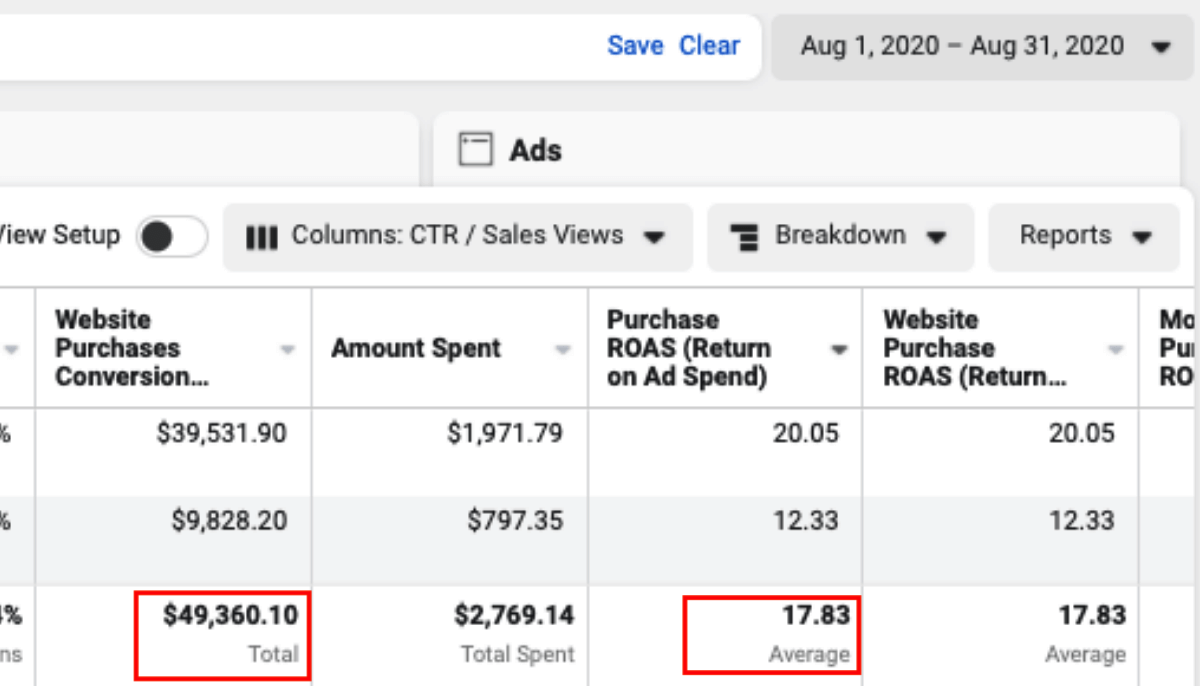The image size is (1200, 686).
Task: Sort by Amount Spent column header
Action: (x=416, y=349)
